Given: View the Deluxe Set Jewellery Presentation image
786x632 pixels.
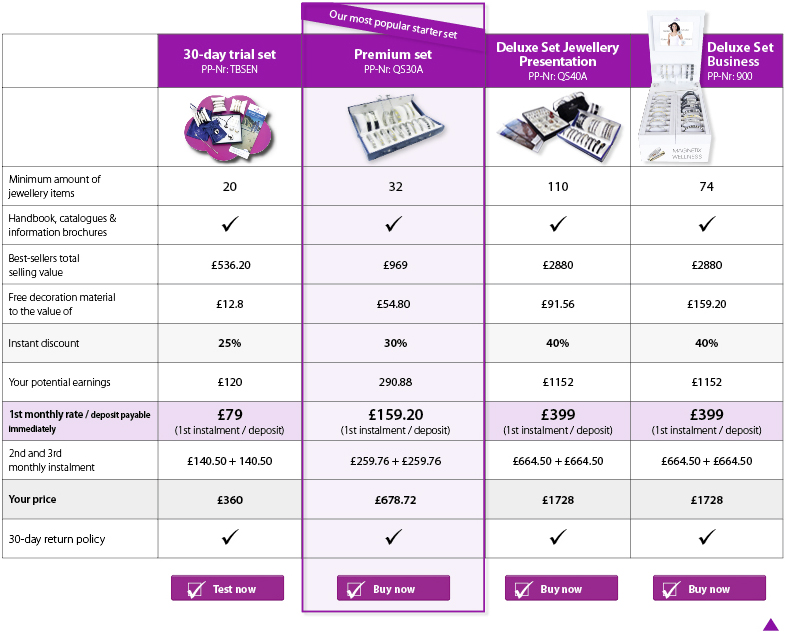Looking at the screenshot, I should click(559, 127).
